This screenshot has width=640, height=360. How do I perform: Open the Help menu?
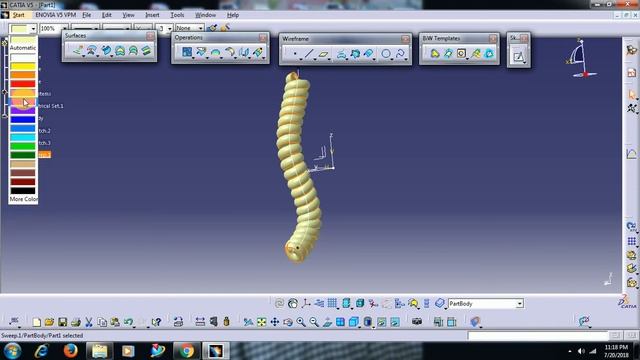pos(233,15)
